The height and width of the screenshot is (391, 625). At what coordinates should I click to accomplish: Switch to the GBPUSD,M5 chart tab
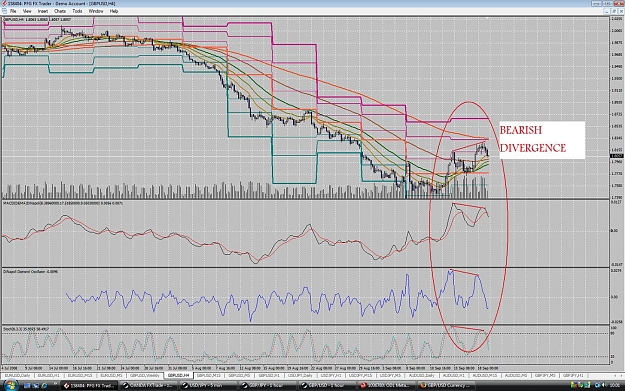point(239,375)
